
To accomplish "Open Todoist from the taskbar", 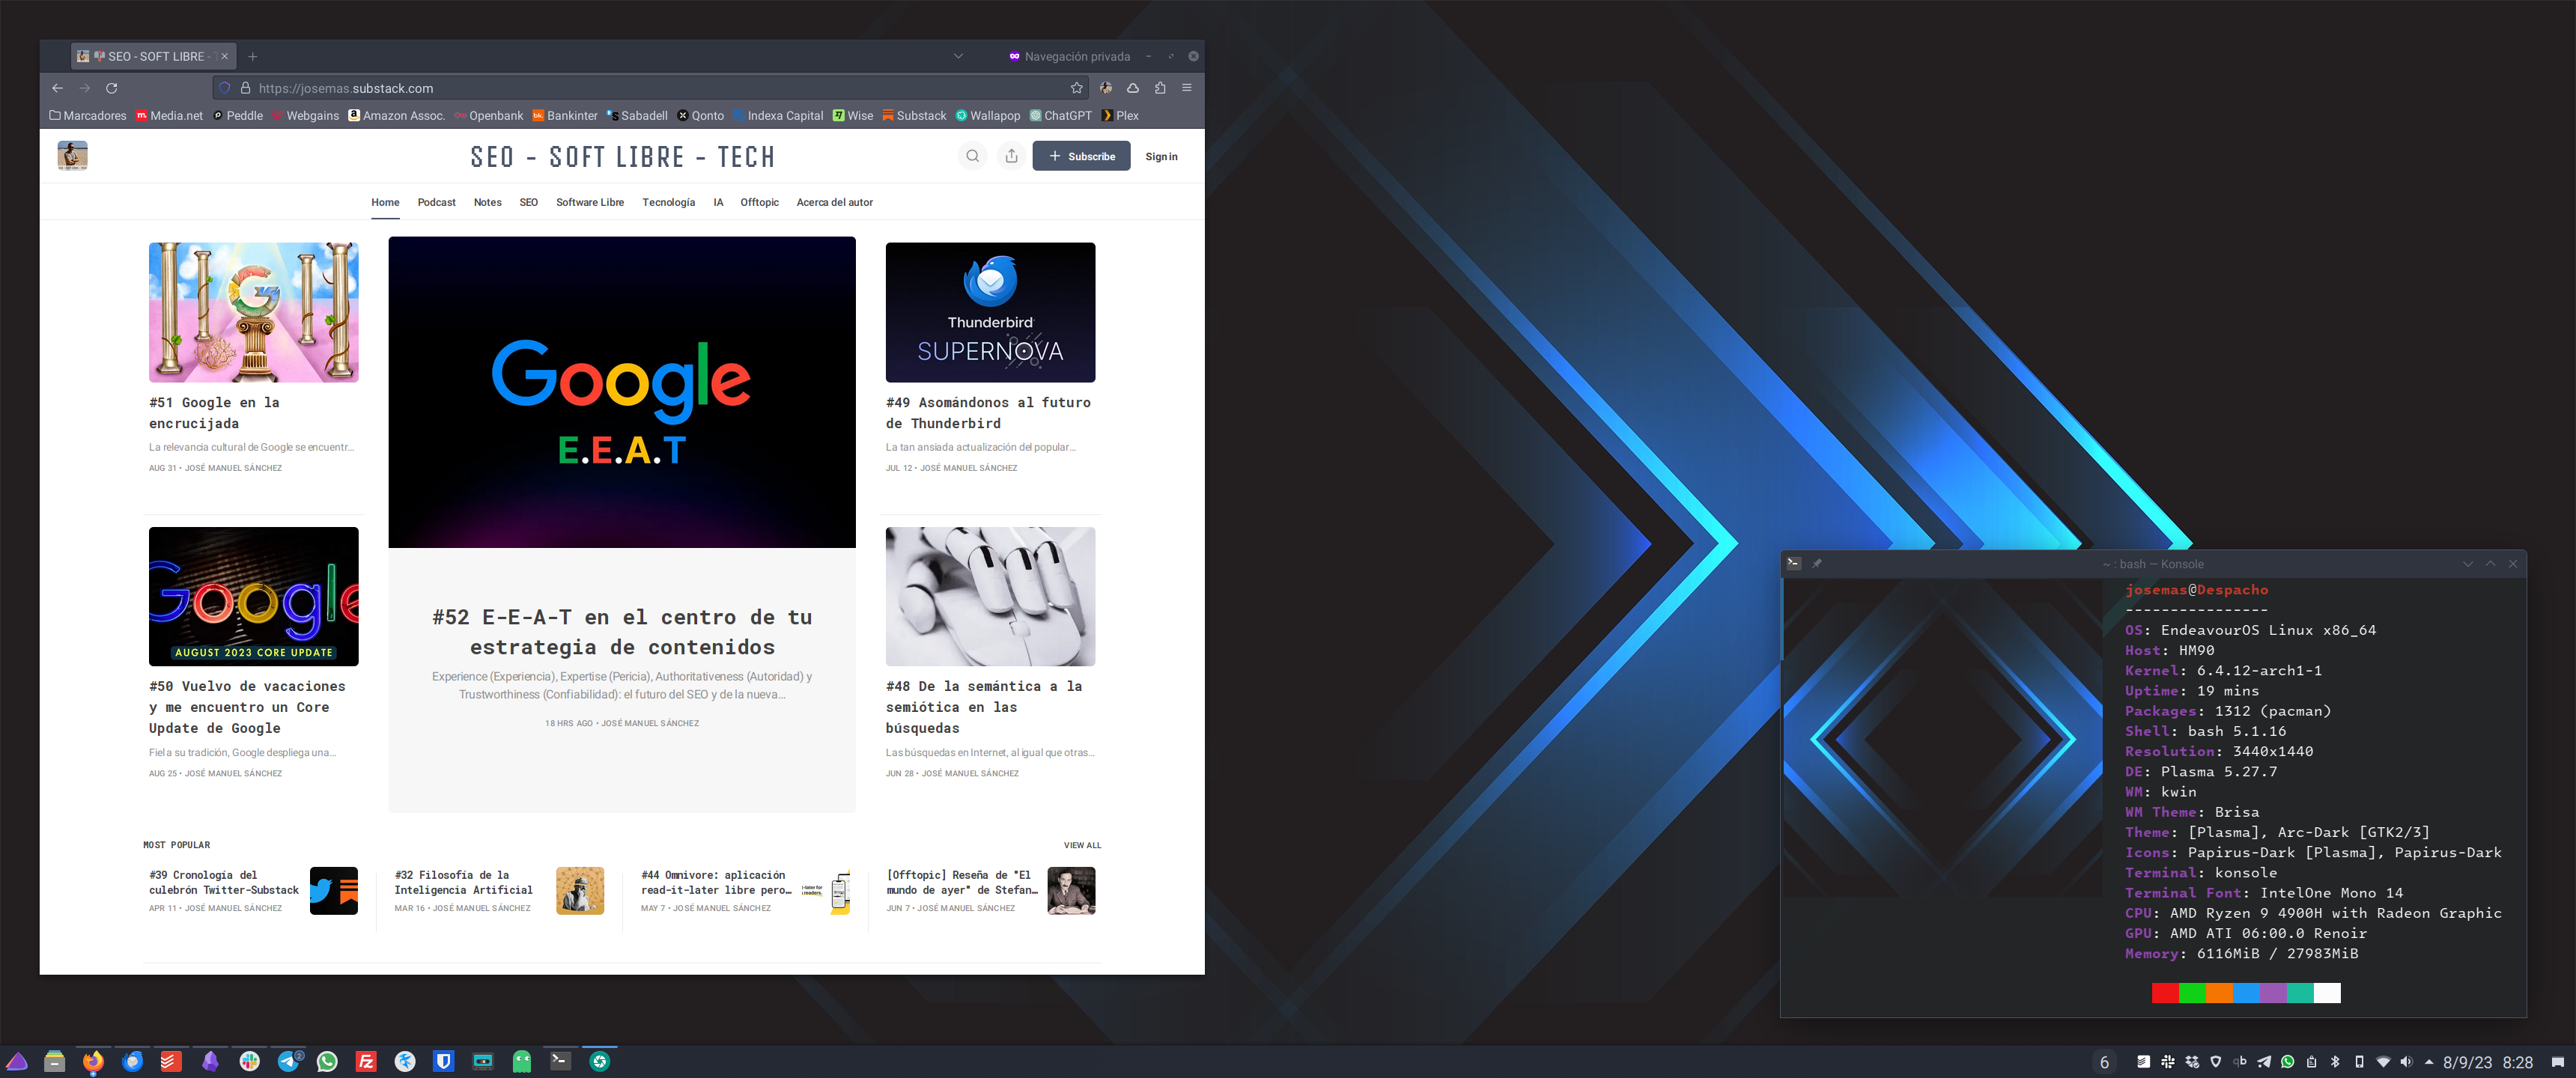I will tap(171, 1061).
